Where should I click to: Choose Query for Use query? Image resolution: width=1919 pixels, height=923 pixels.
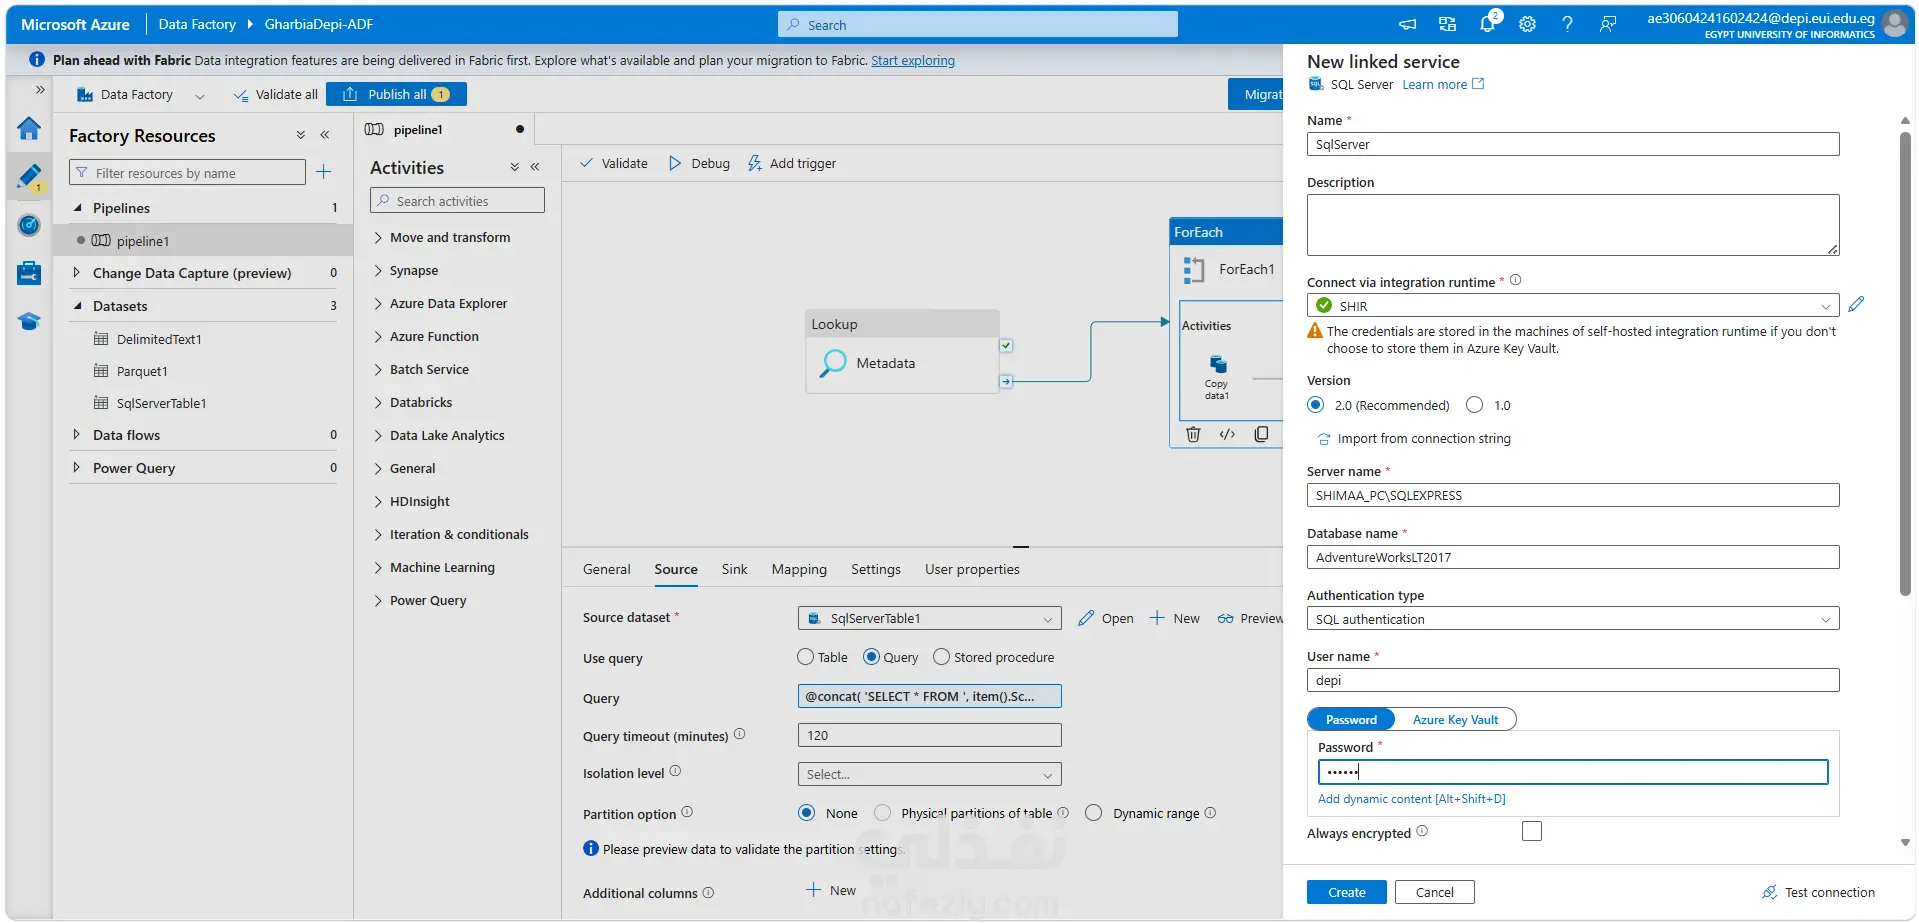click(871, 657)
